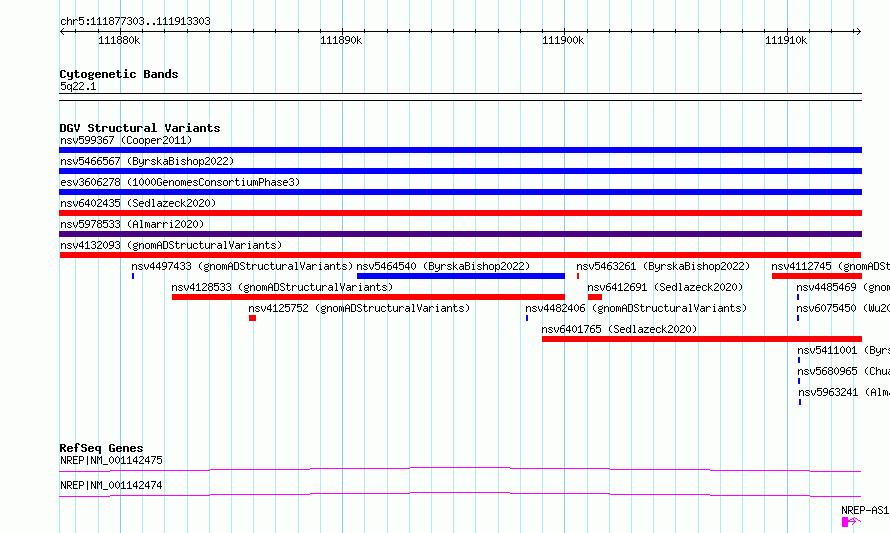Click the NREP-AS1 label
This screenshot has height=533, width=890.
click(x=865, y=510)
